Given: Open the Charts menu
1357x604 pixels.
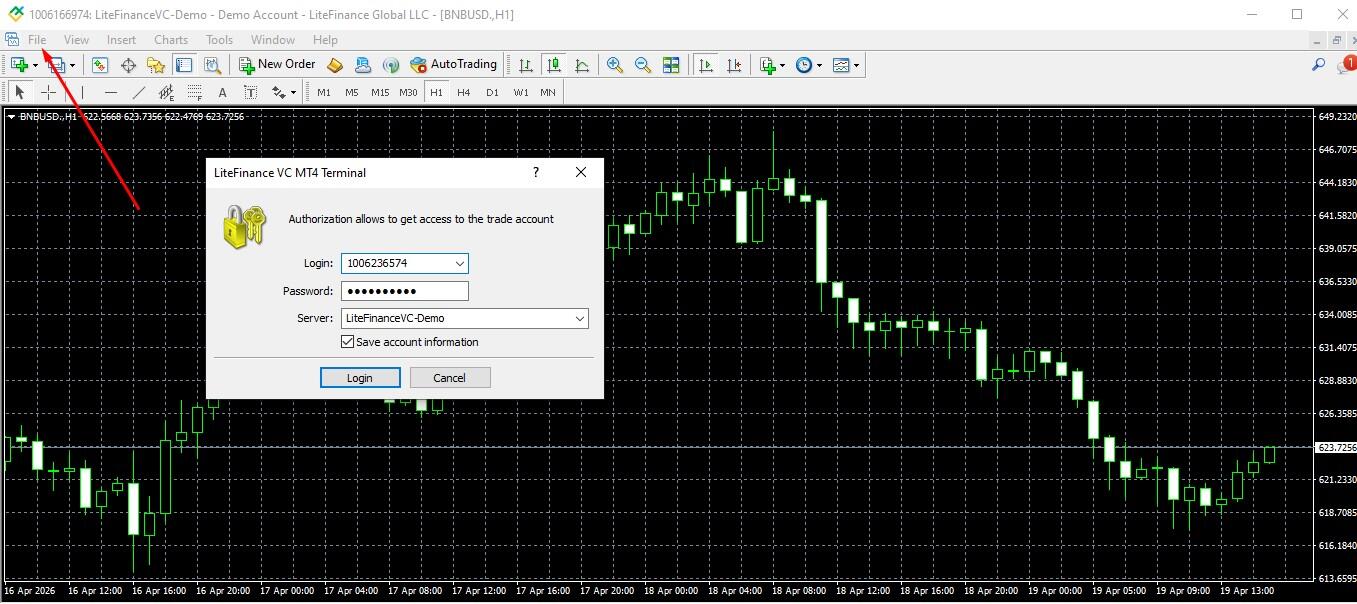Looking at the screenshot, I should pos(171,40).
